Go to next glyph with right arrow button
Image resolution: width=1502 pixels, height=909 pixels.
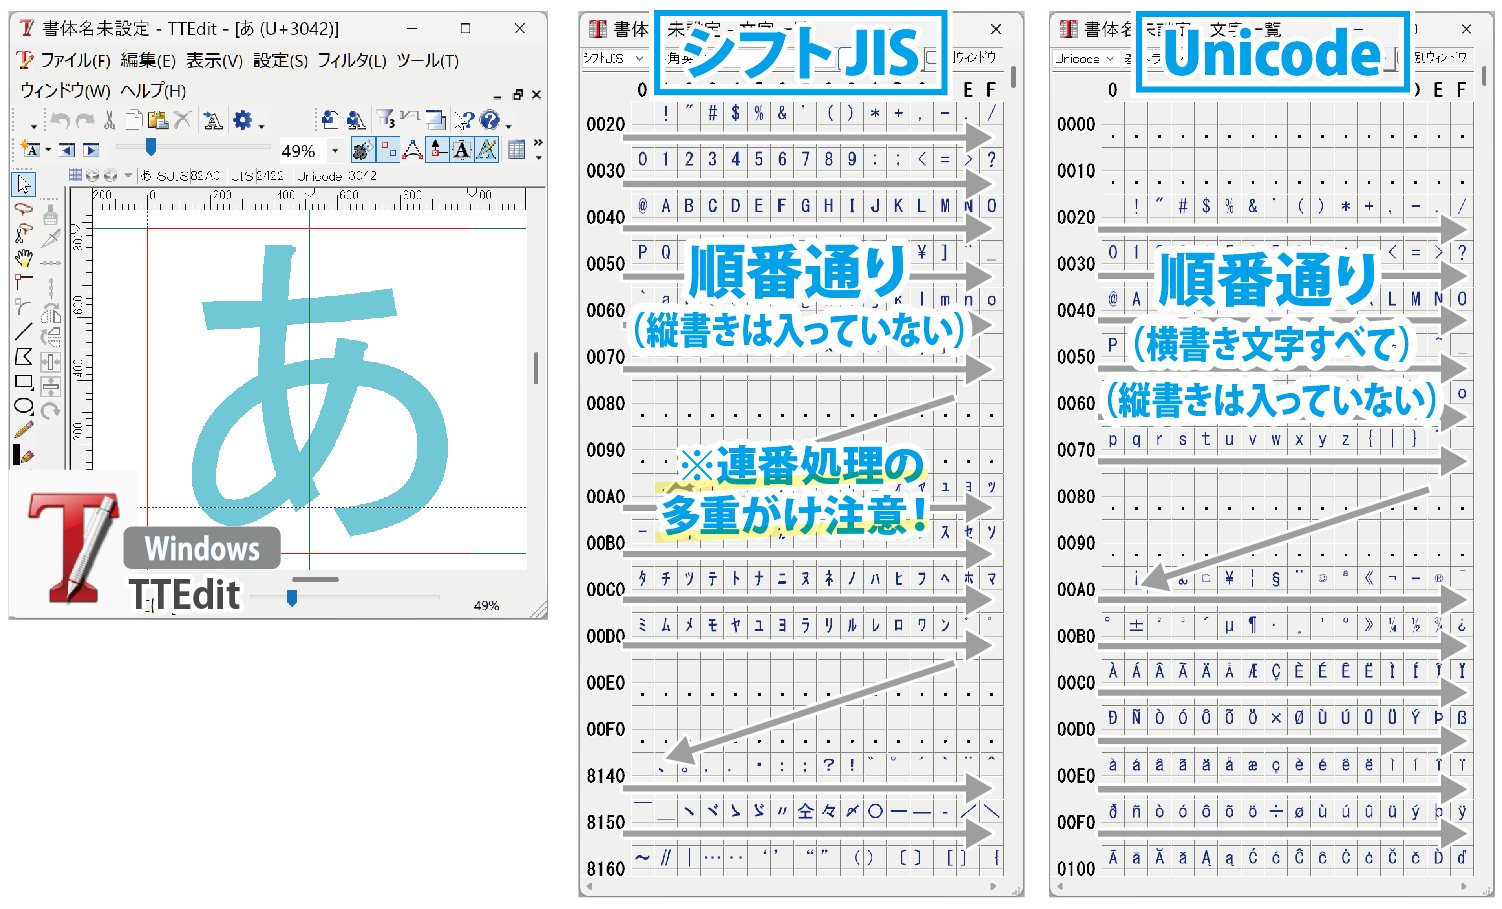91,150
